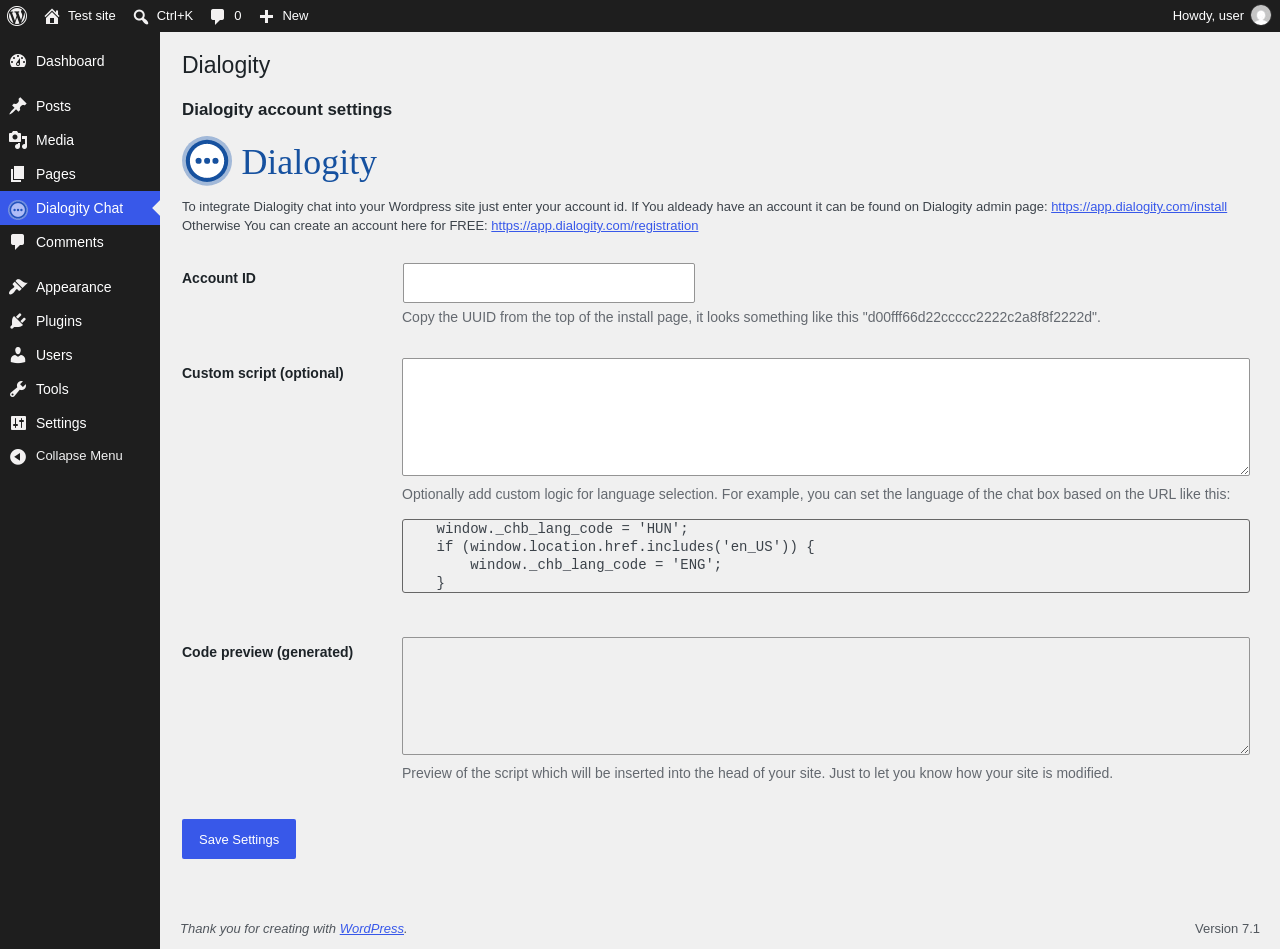The height and width of the screenshot is (949, 1280).
Task: Click the 'Preview of the script' description text
Action: pos(757,773)
